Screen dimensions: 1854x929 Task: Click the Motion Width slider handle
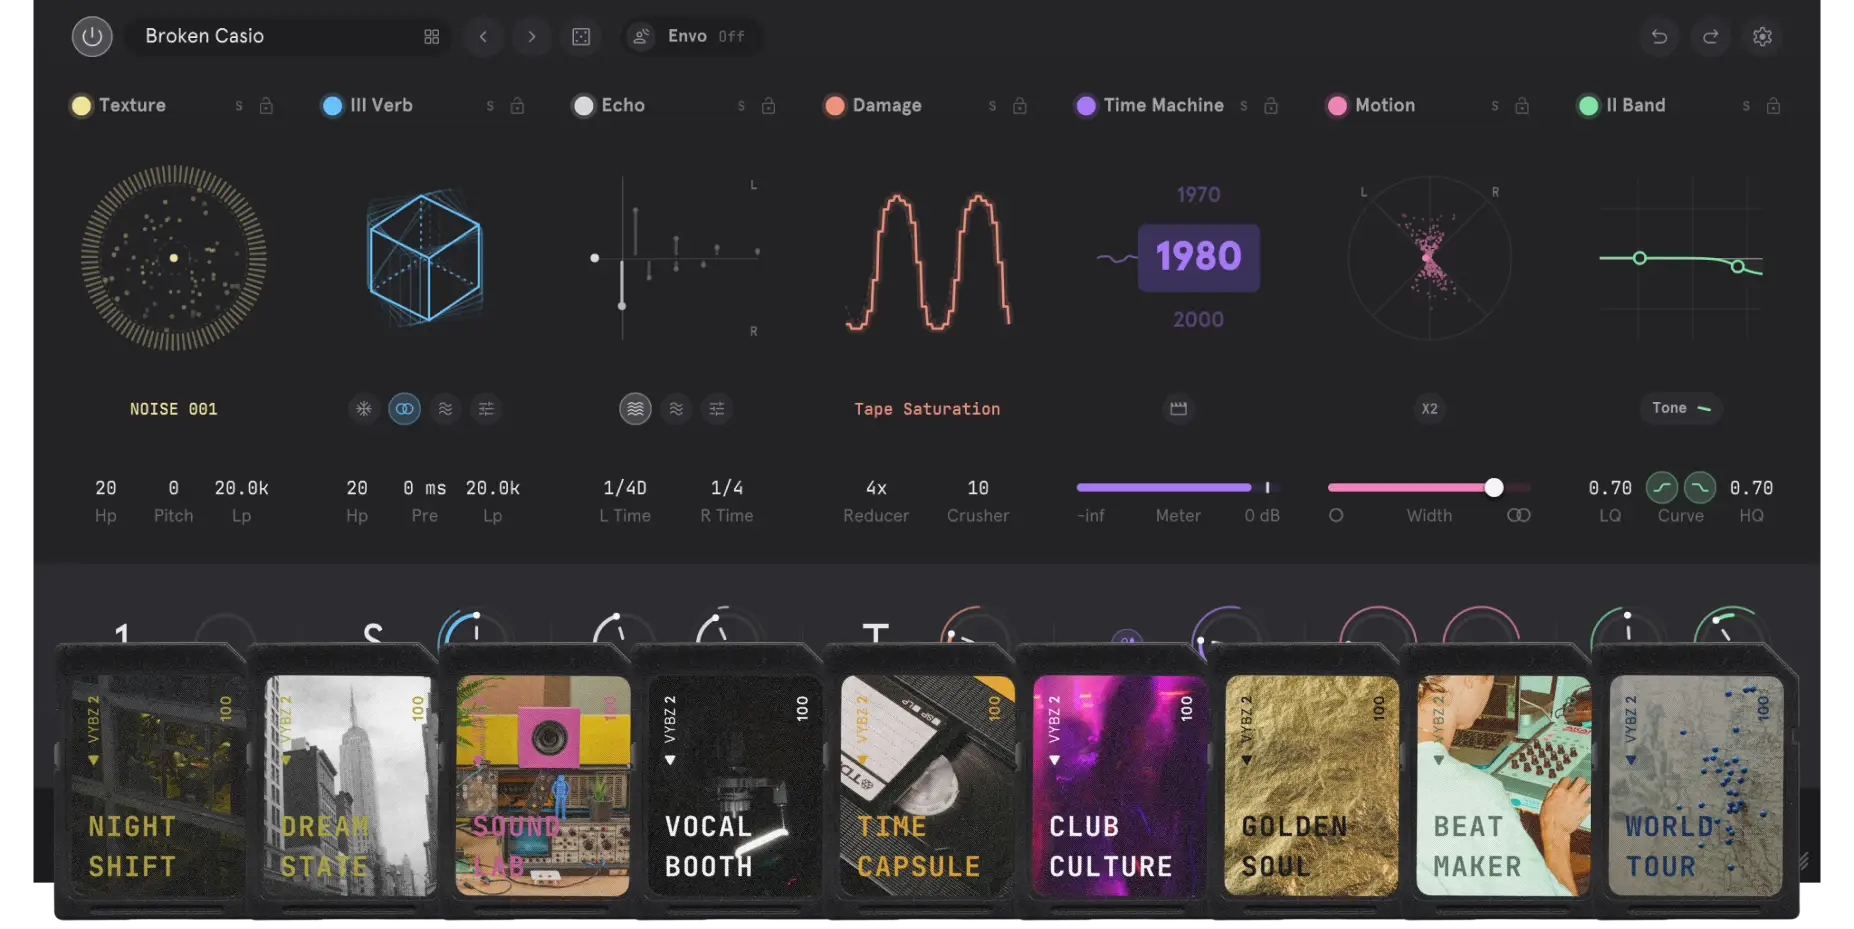(1494, 488)
